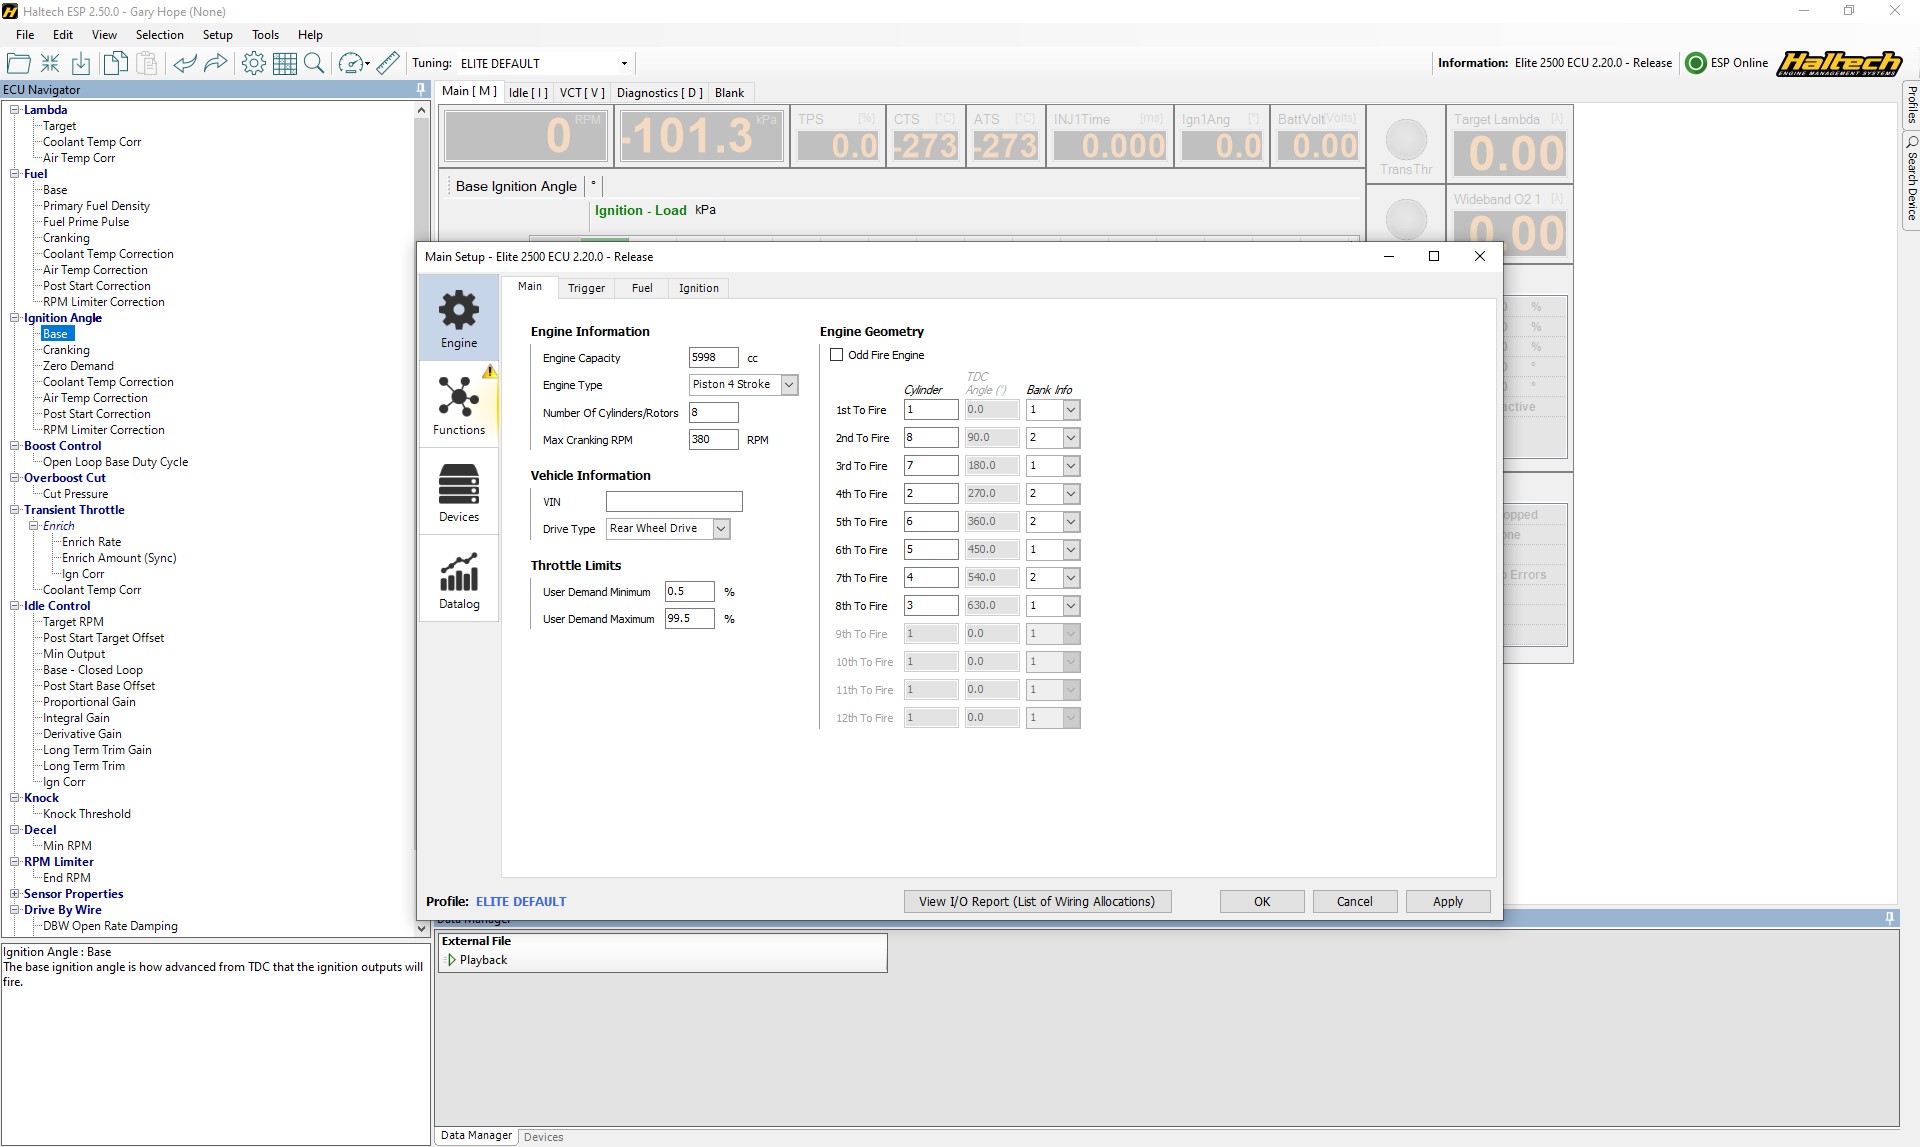Click the Haltech logo
The image size is (1920, 1147).
click(1839, 63)
